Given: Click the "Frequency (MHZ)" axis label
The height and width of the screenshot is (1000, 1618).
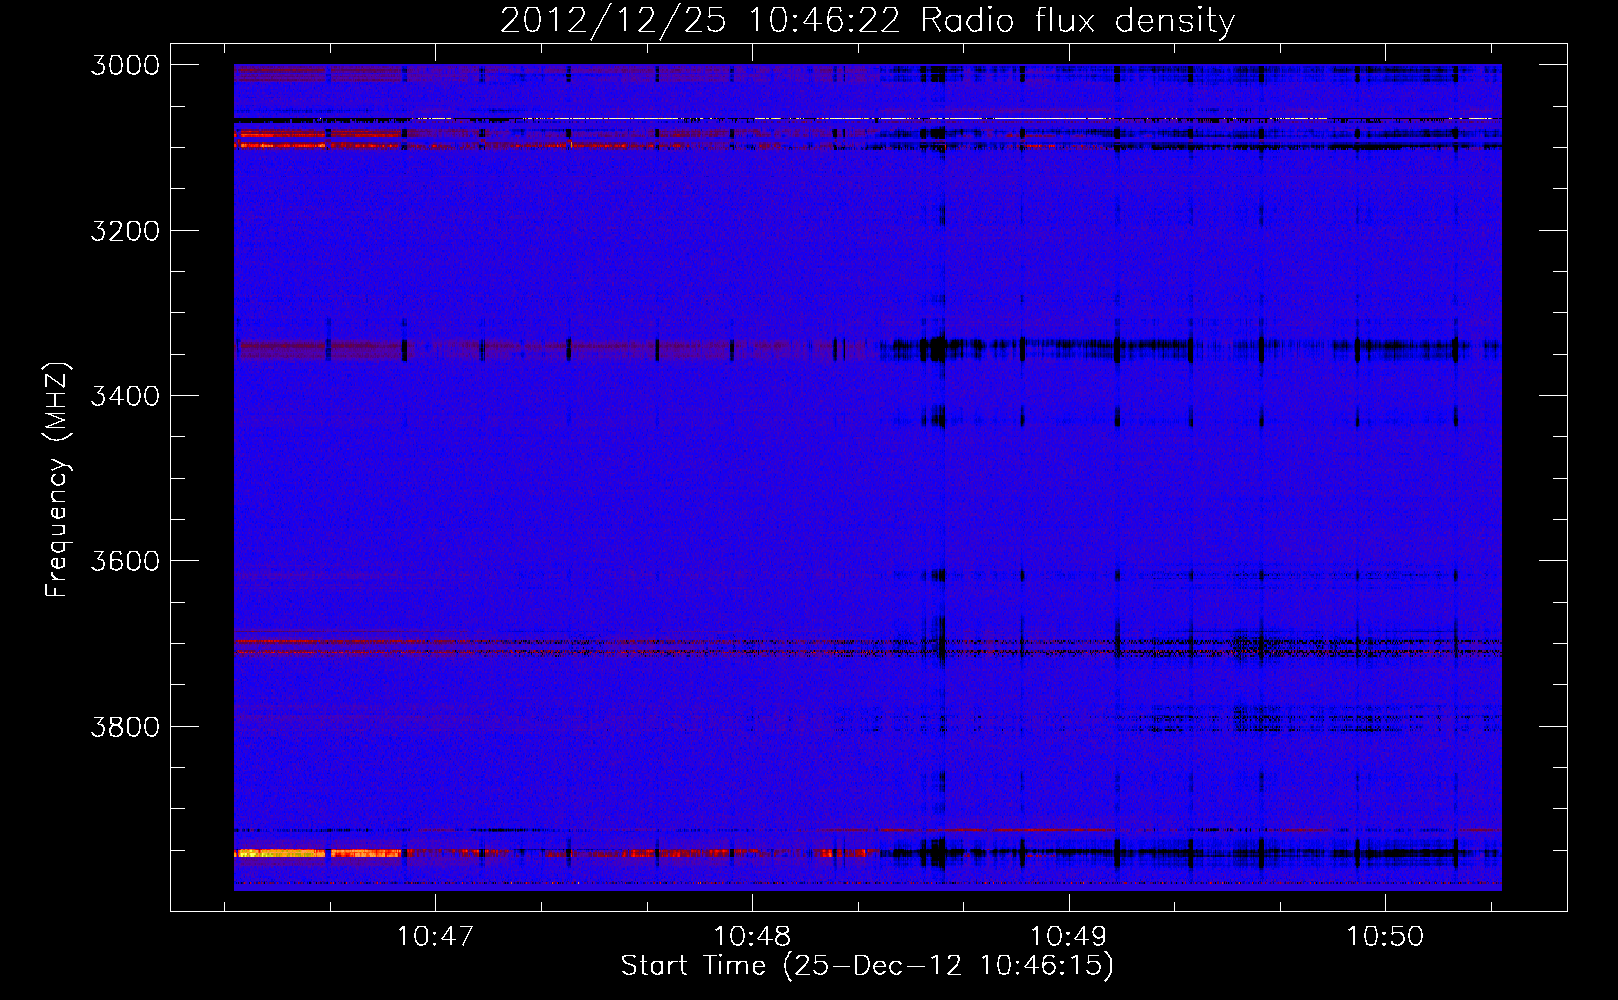Looking at the screenshot, I should [58, 480].
